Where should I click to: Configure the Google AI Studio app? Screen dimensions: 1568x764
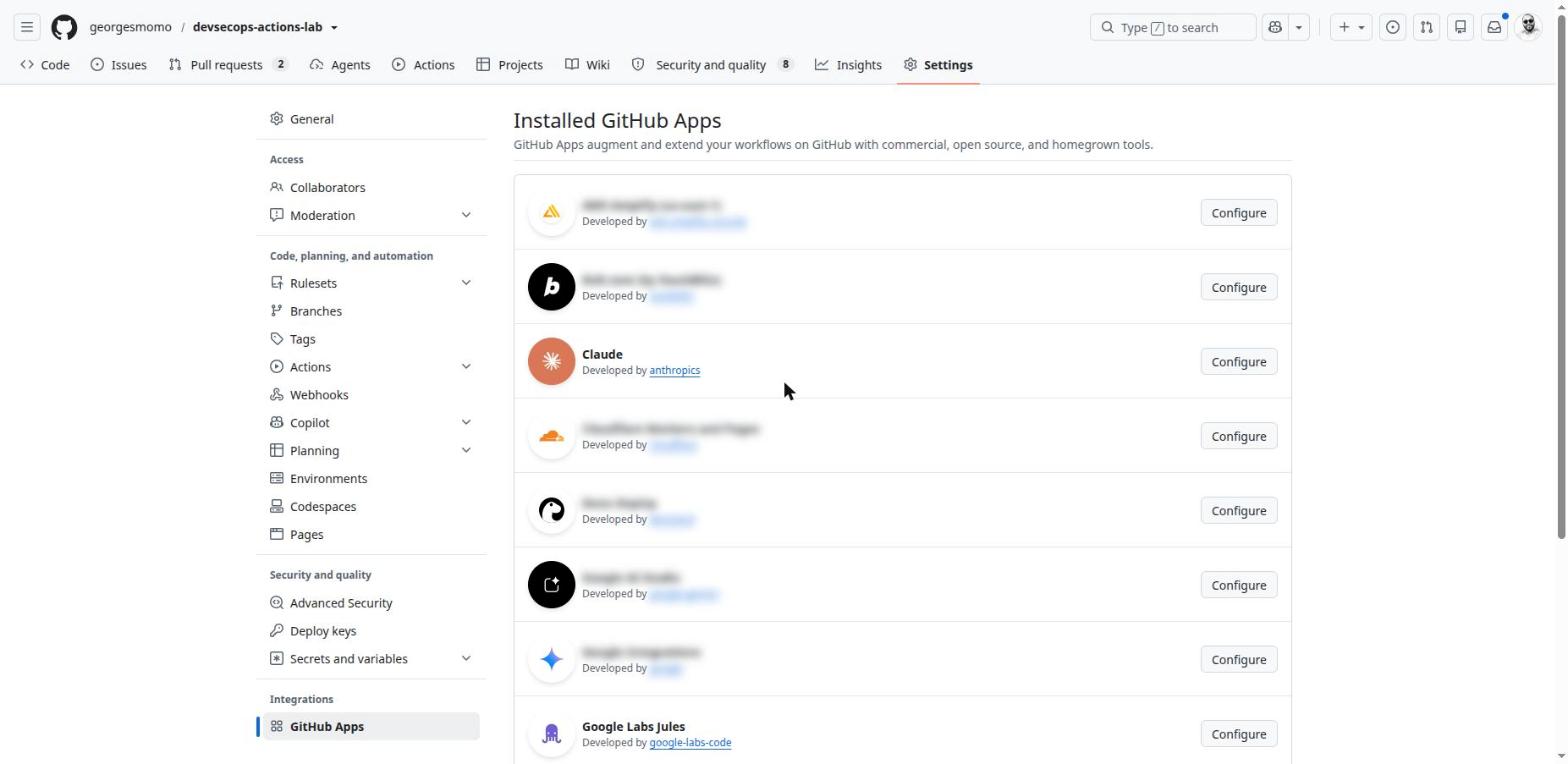(1238, 585)
